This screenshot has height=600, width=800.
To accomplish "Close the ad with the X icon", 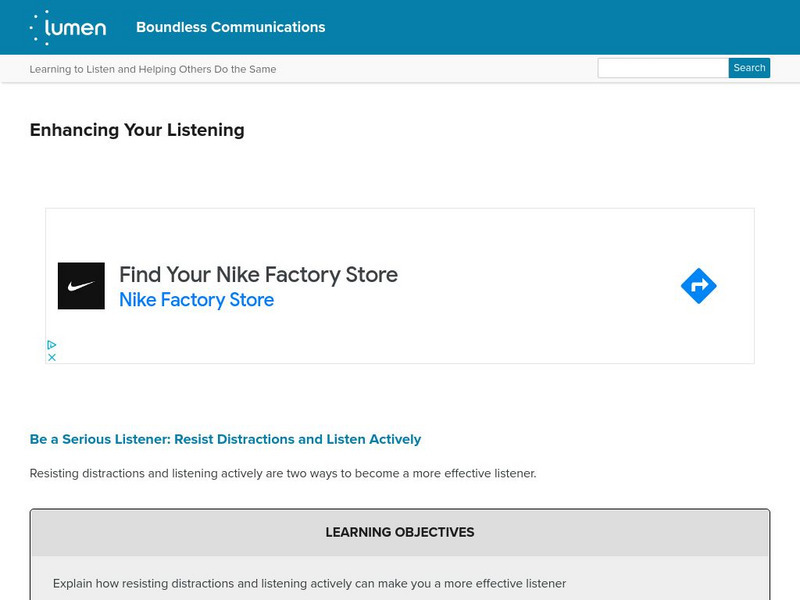I will point(52,357).
